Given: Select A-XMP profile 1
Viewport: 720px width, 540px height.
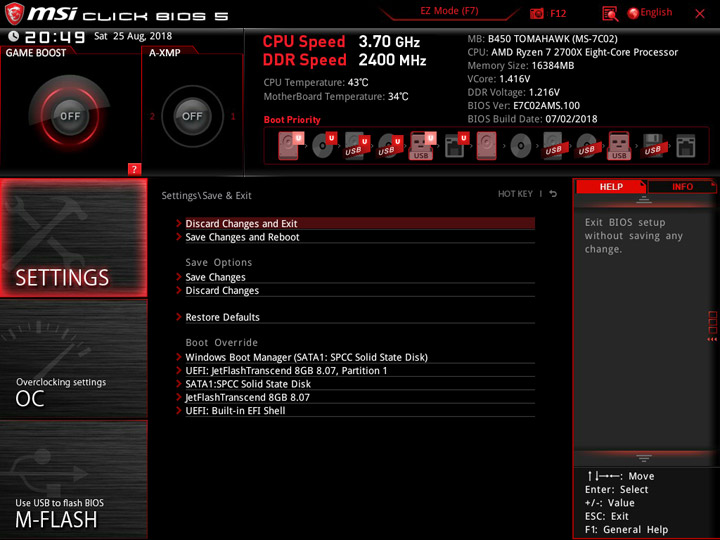Looking at the screenshot, I should coord(233,116).
